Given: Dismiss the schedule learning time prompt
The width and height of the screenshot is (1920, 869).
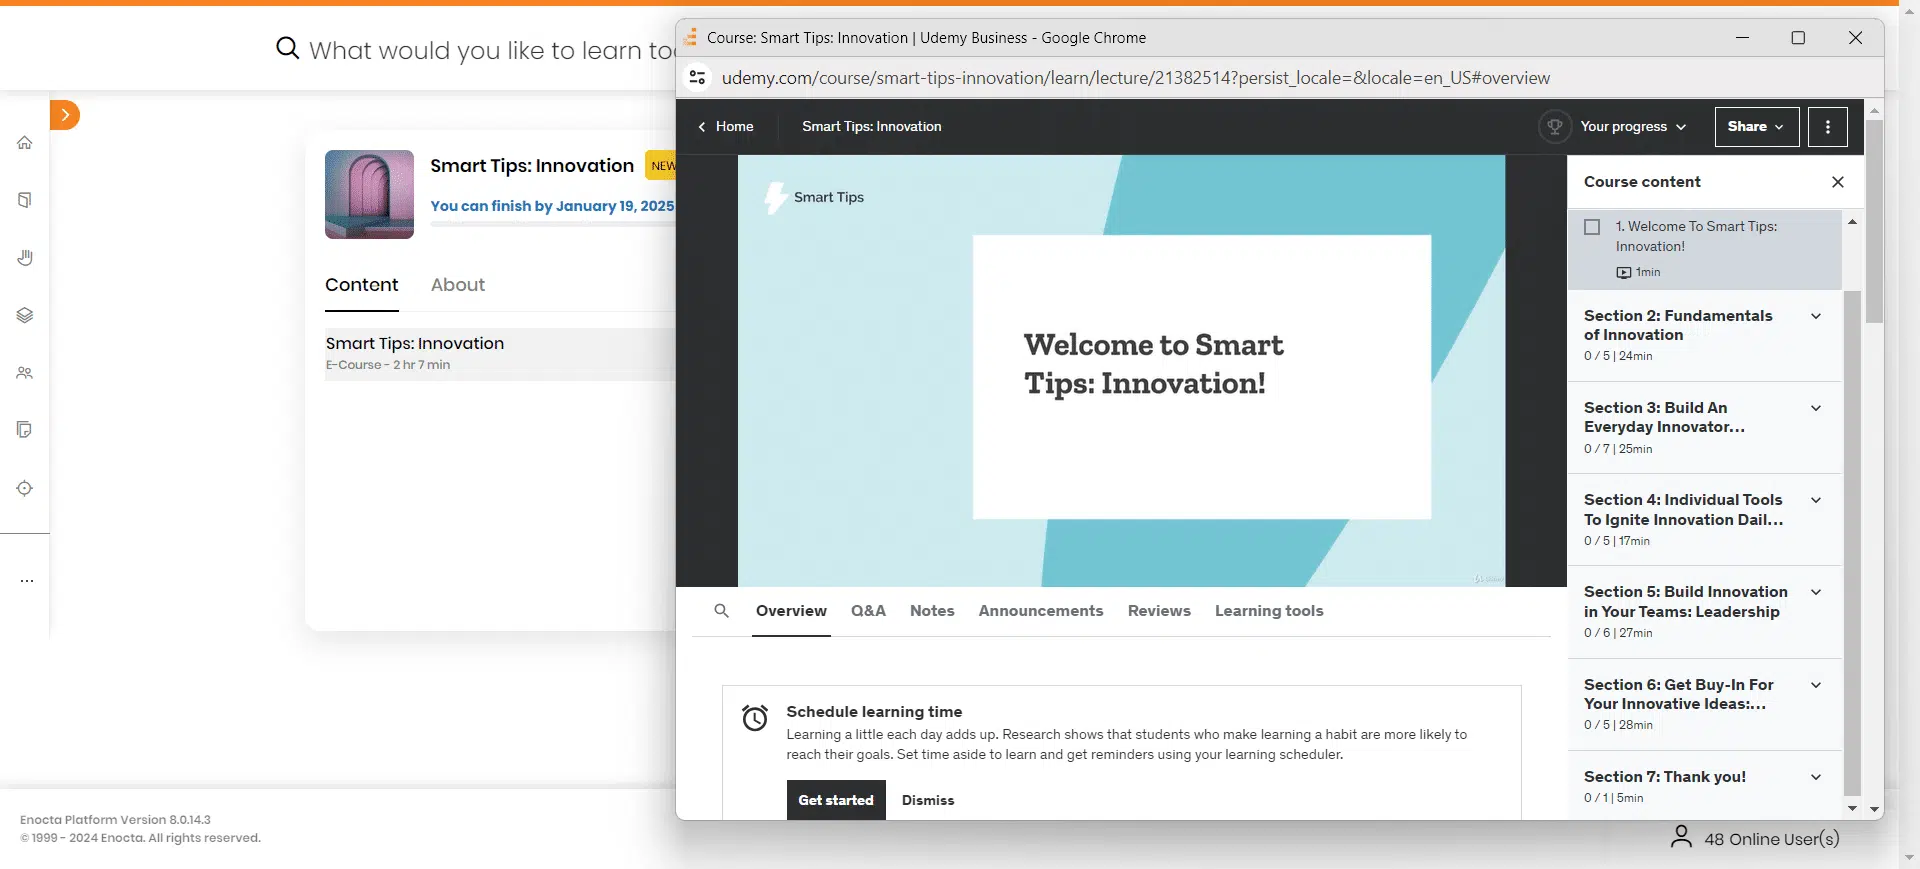Looking at the screenshot, I should [928, 800].
